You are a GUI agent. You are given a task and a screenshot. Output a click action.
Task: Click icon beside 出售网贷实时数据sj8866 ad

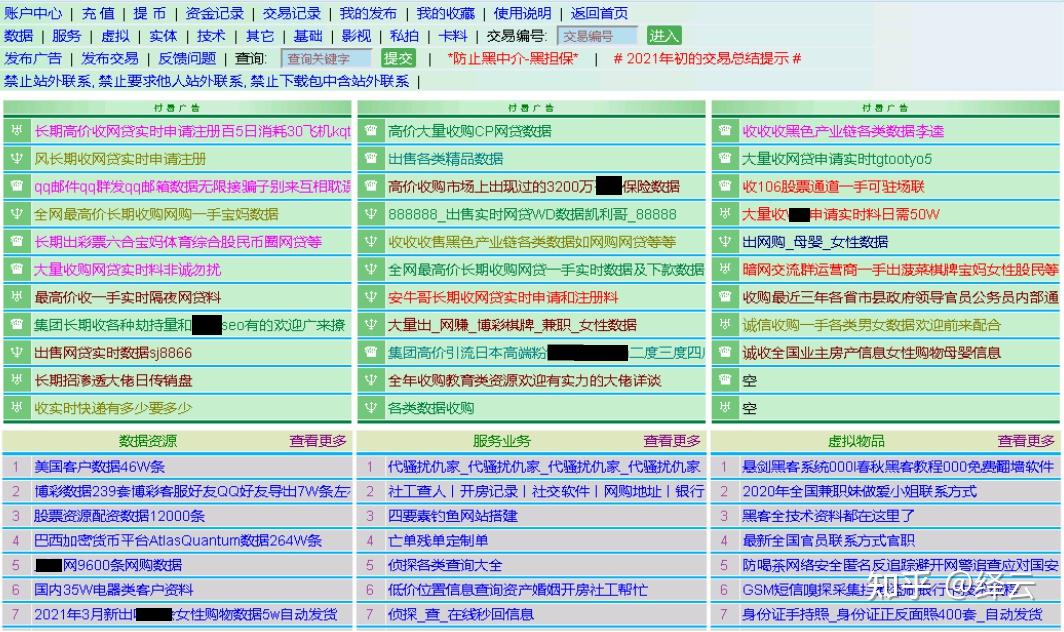(x=17, y=352)
